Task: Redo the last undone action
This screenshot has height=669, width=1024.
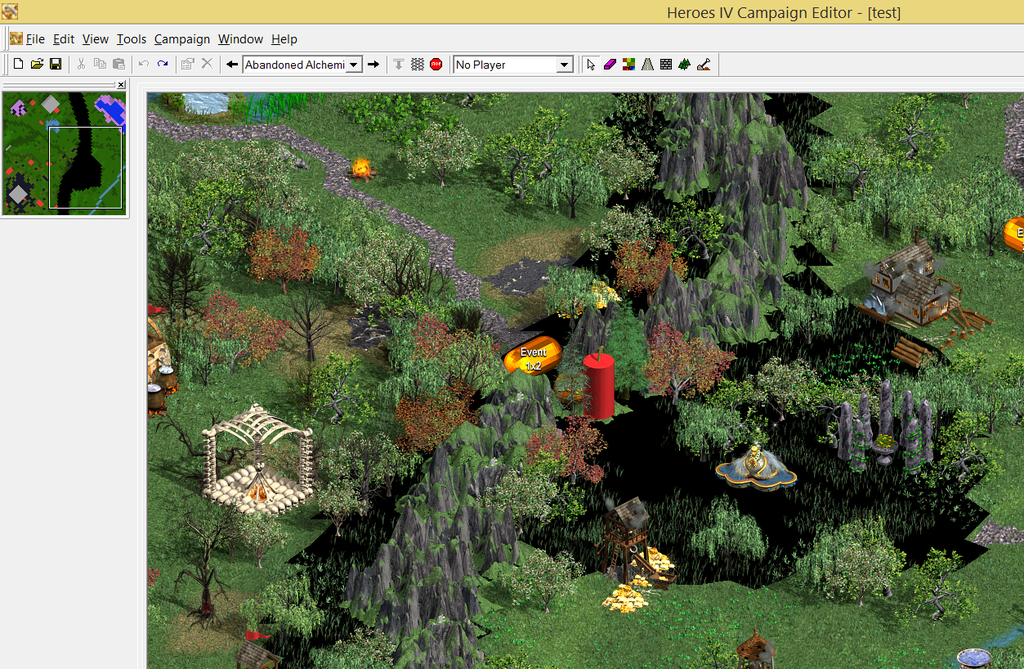Action: [163, 64]
